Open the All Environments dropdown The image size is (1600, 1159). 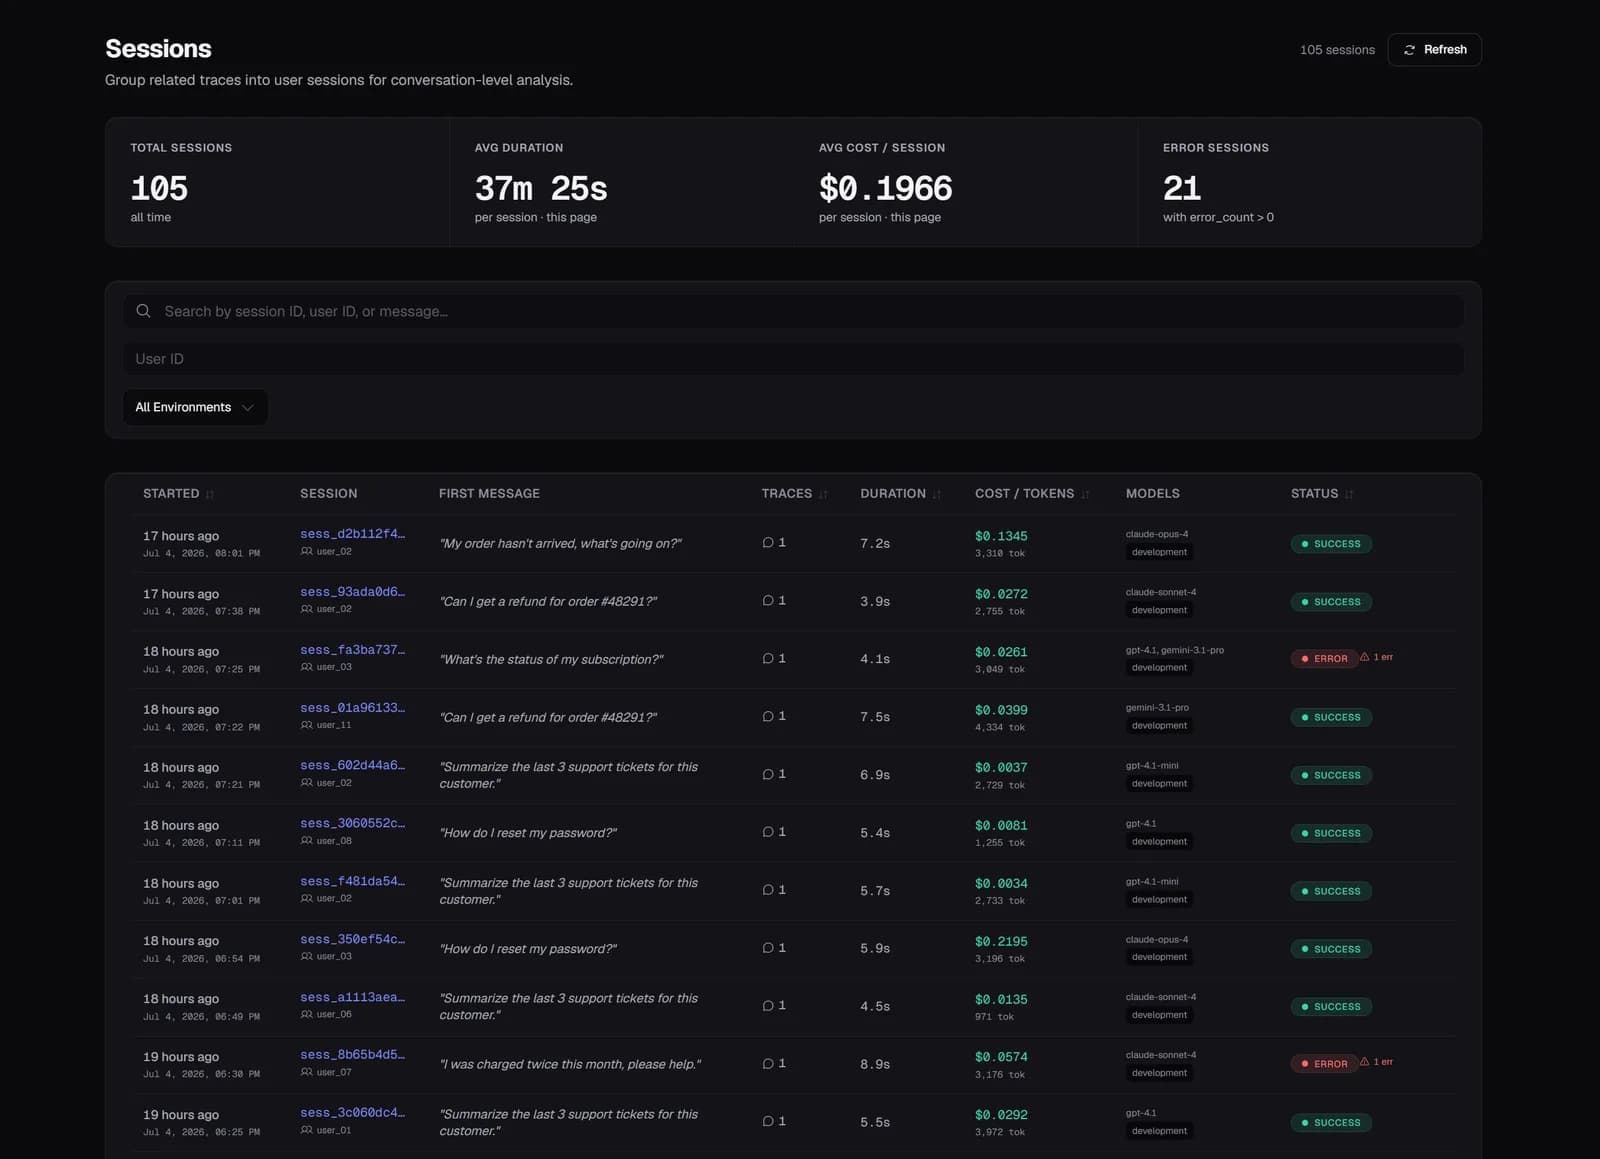point(195,407)
